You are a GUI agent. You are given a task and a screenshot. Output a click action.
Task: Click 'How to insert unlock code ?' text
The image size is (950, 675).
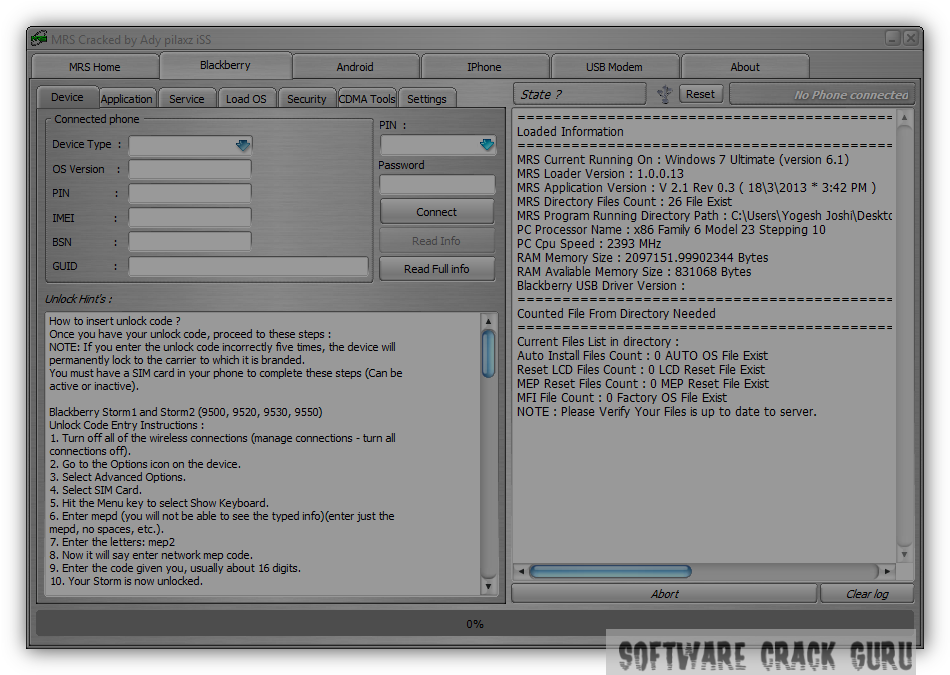pos(115,321)
